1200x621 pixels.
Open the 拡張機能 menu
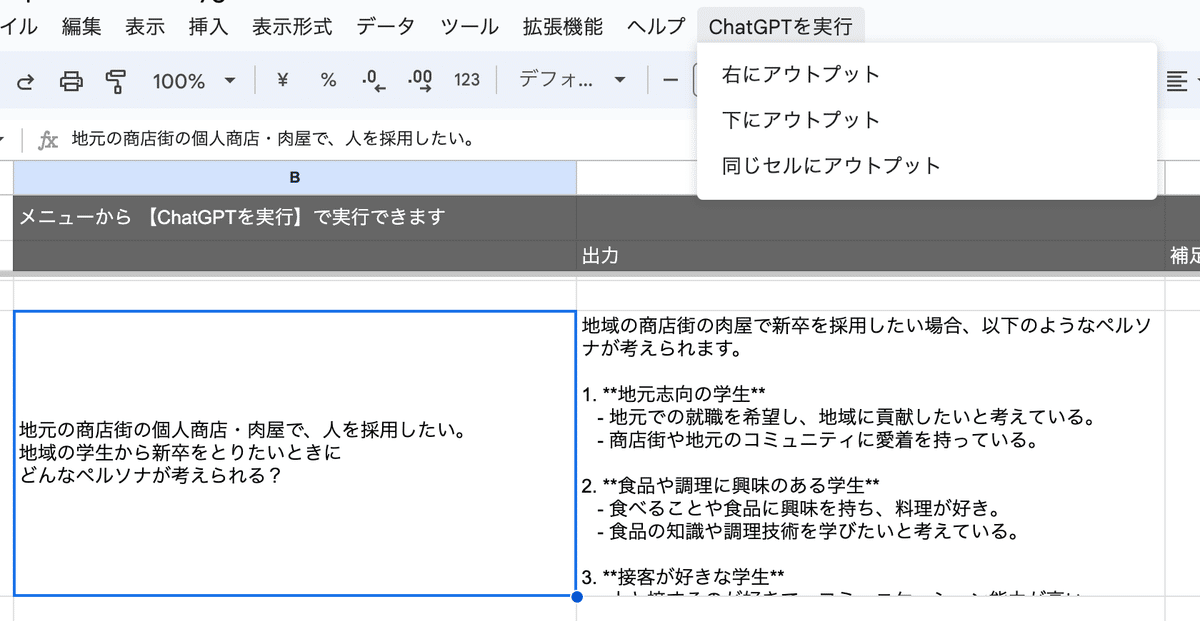(563, 27)
